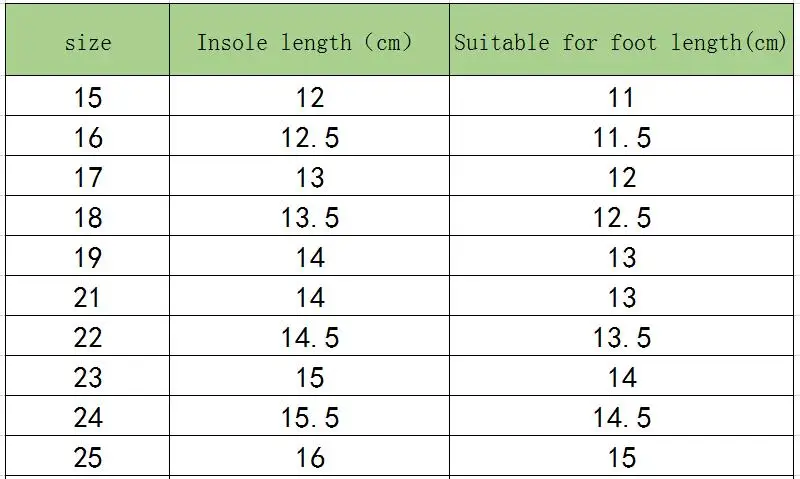Click insole length 12.5 for size 16

310,138
